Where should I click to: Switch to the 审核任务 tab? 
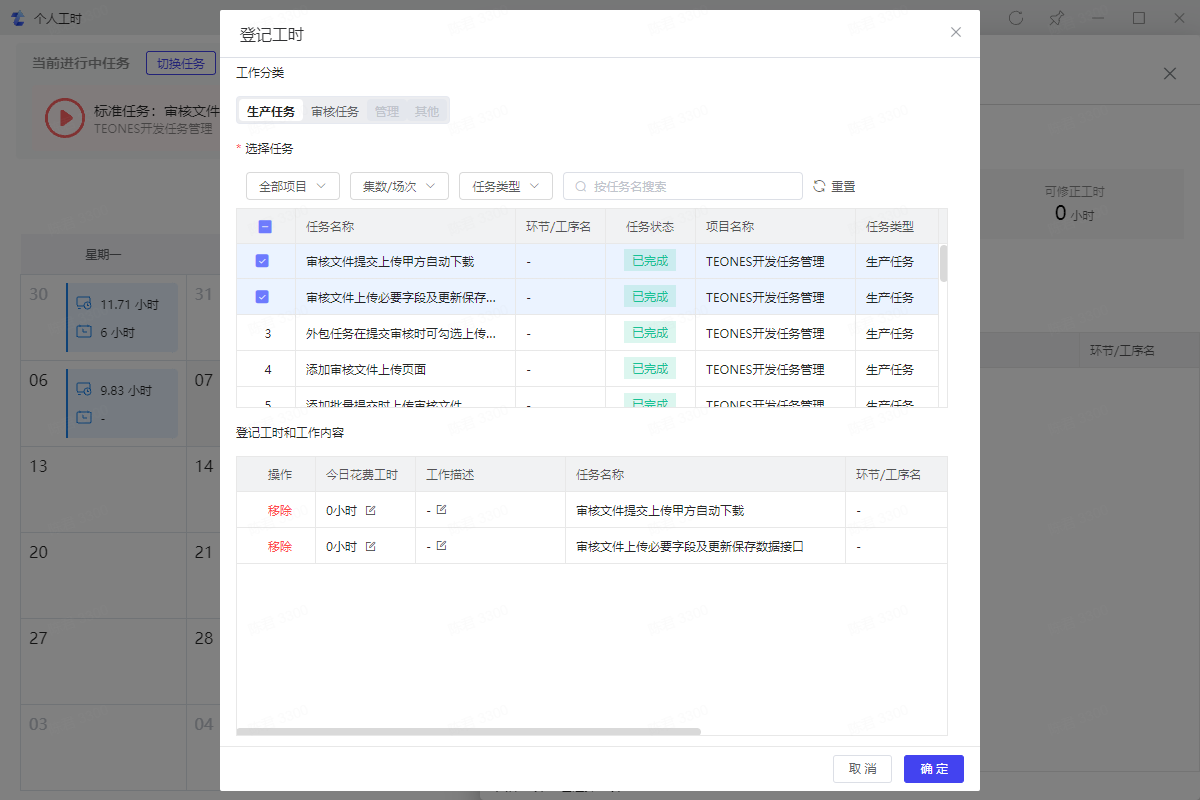coord(335,111)
